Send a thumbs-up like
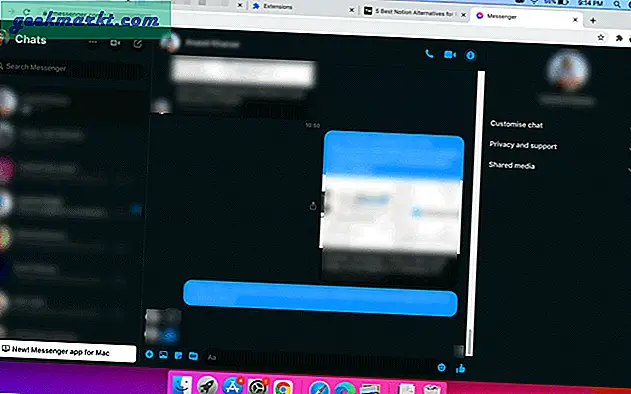This screenshot has height=394, width=631. point(461,368)
